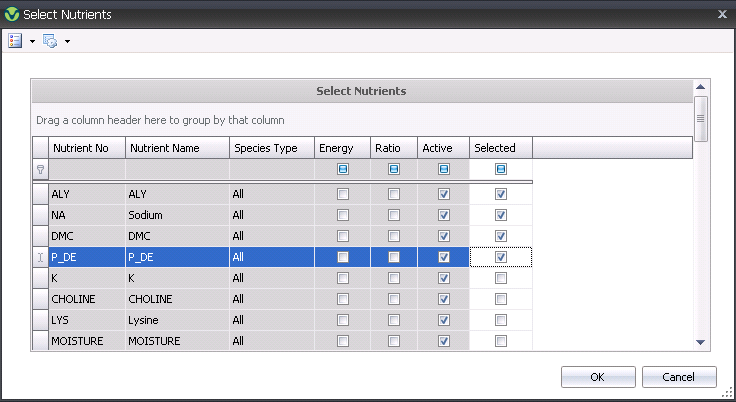Screen dimensions: 736x402
Task: Click the Cancel button
Action: (679, 377)
